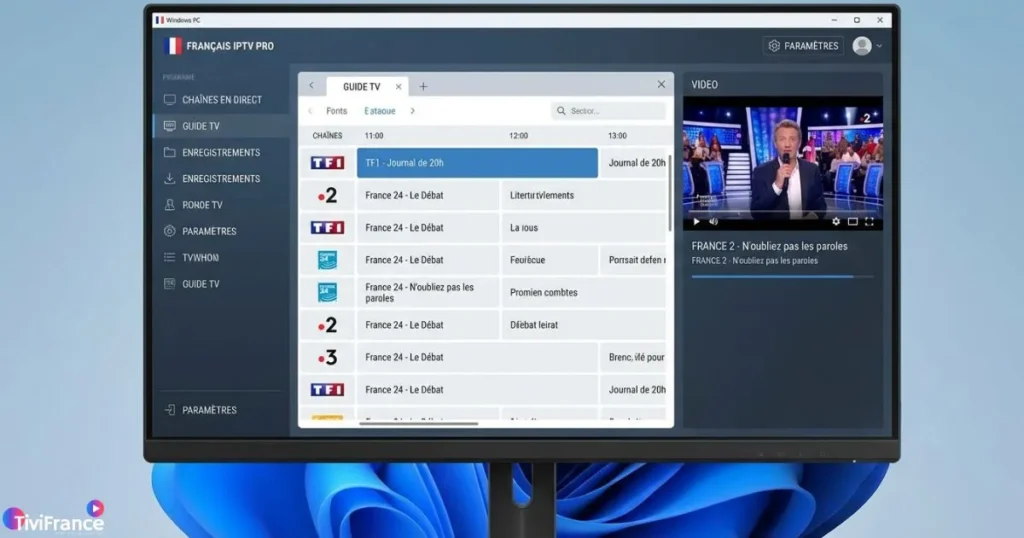Click the 11:00 time header
This screenshot has width=1024, height=538.
click(374, 136)
